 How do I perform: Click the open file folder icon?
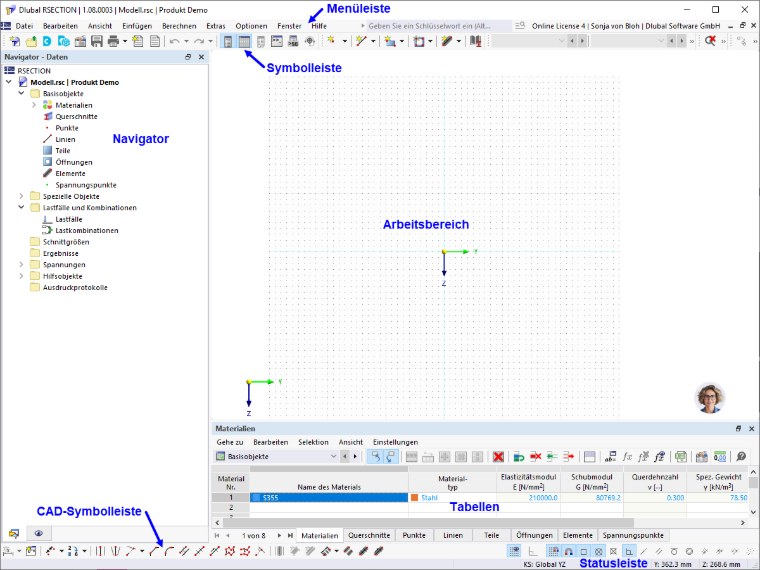click(x=31, y=41)
